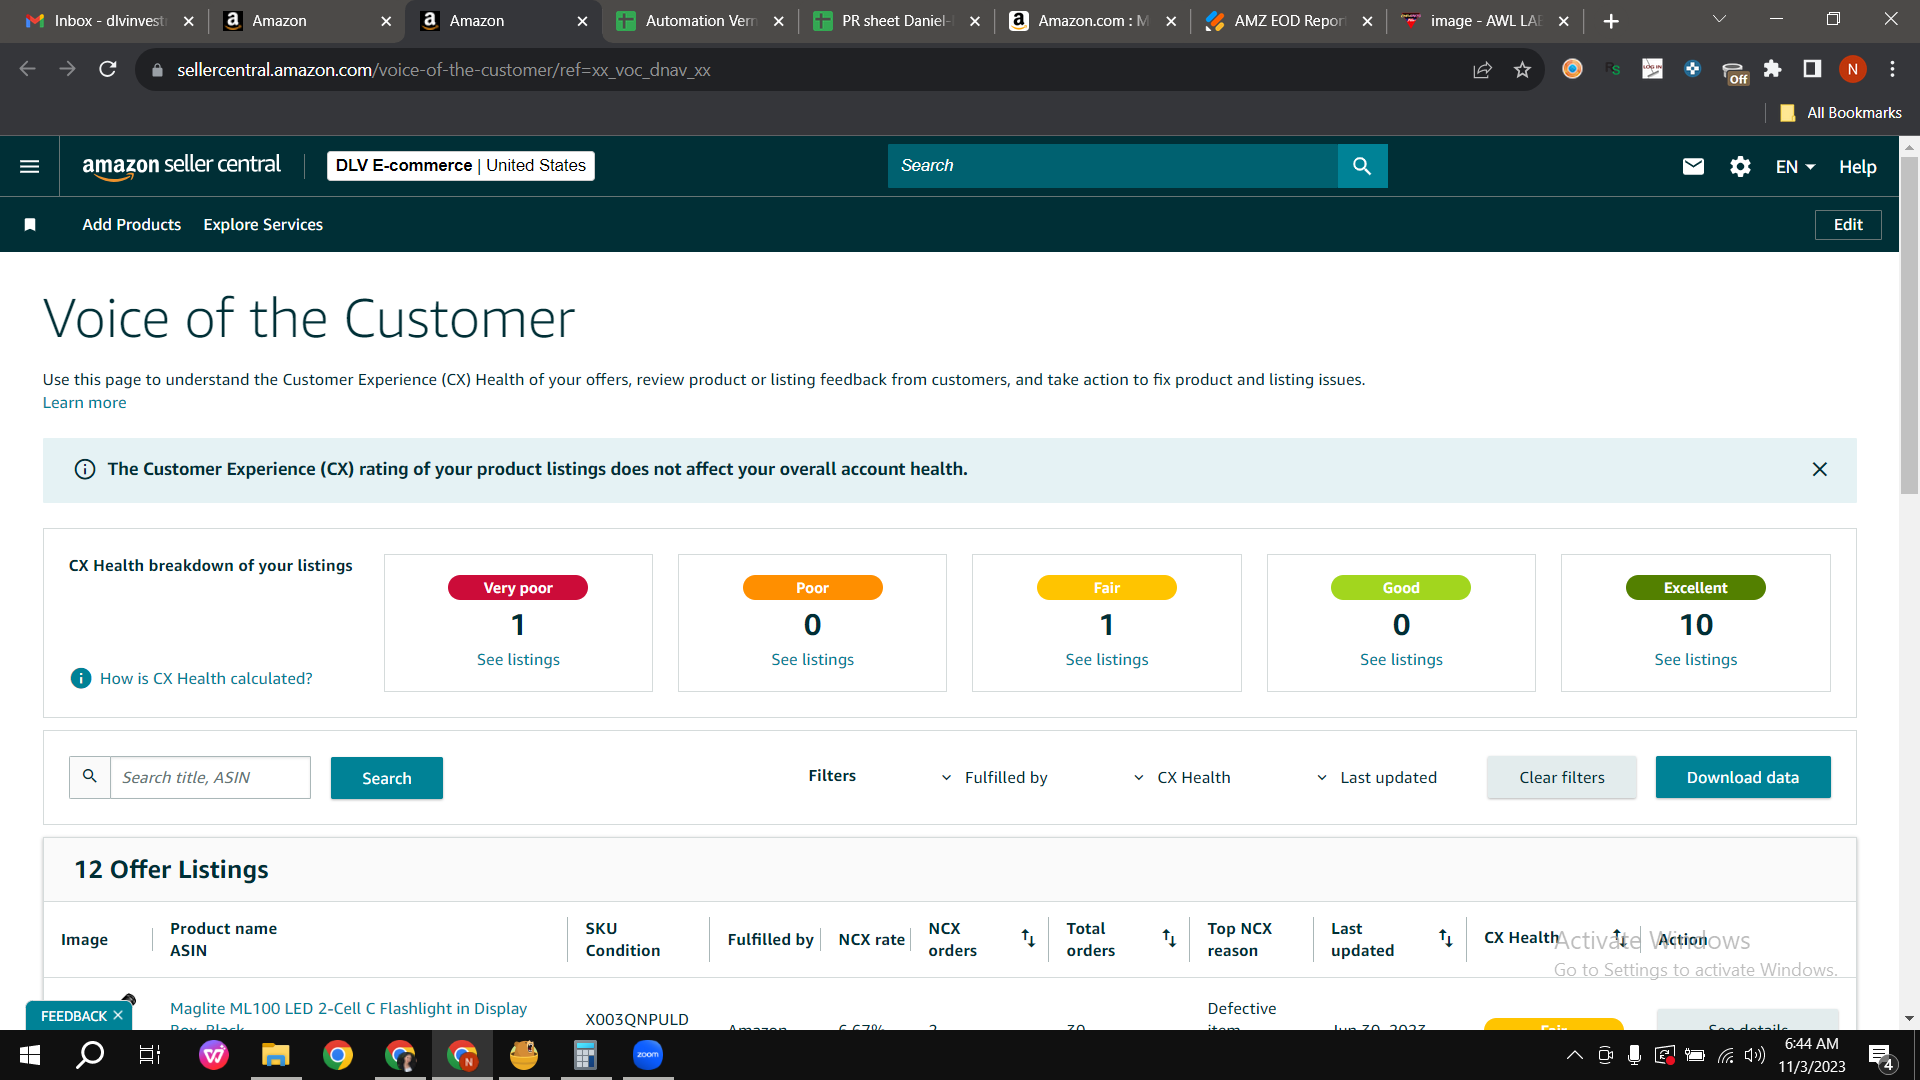Screen dimensions: 1920x1080
Task: See listings under Poor
Action: 812,660
